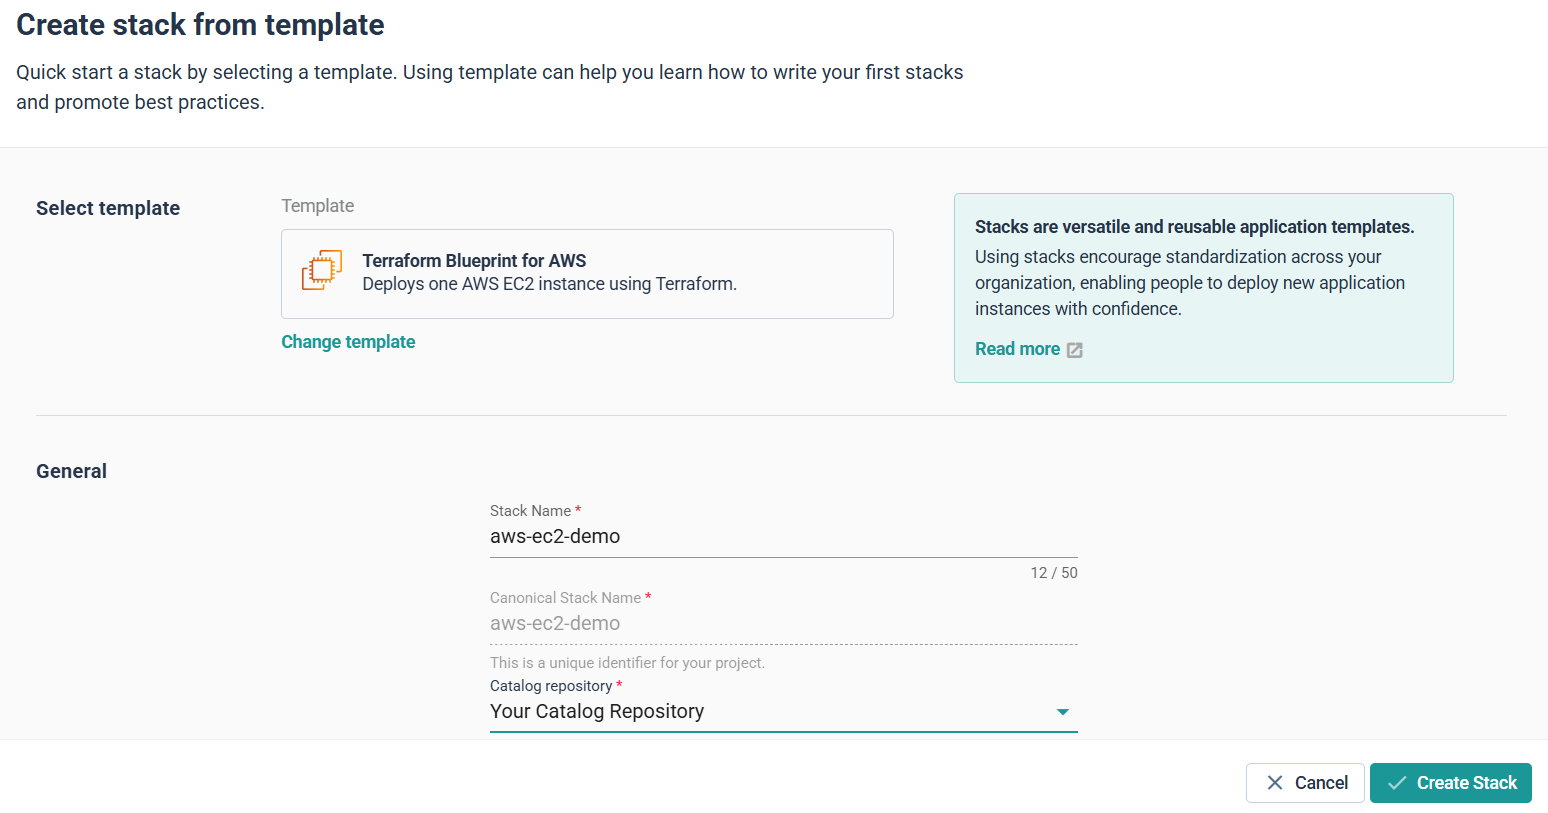
Task: Click the AWS EC2 chip icon in template card
Action: pyautogui.click(x=322, y=271)
